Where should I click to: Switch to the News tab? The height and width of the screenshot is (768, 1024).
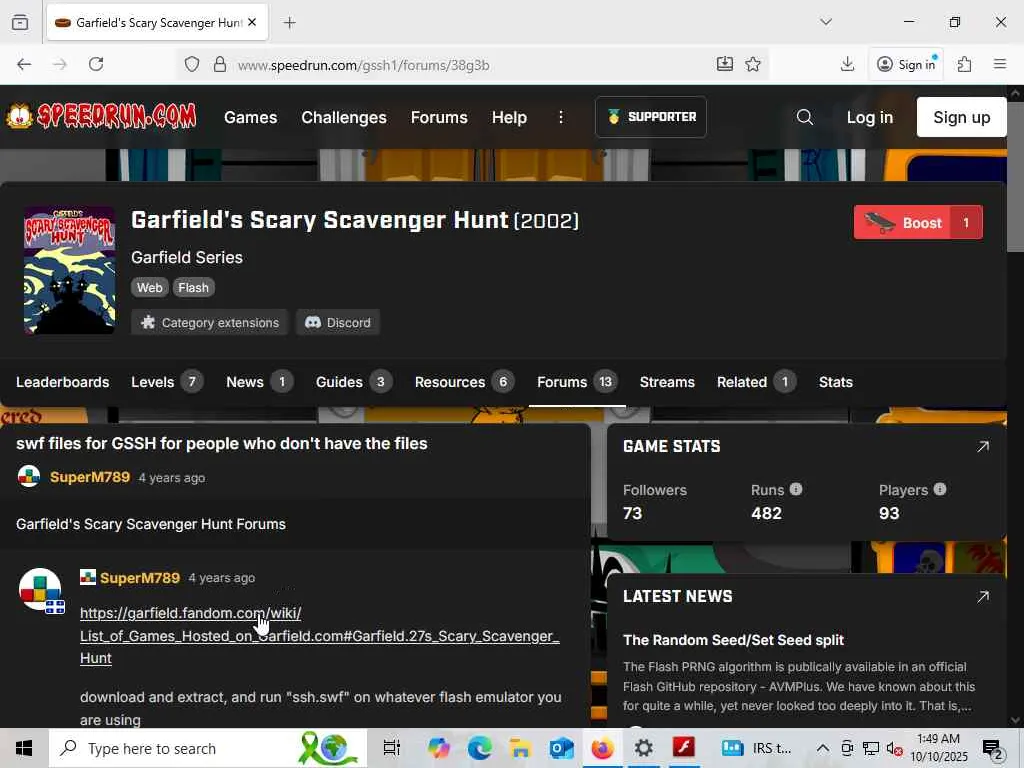click(259, 382)
